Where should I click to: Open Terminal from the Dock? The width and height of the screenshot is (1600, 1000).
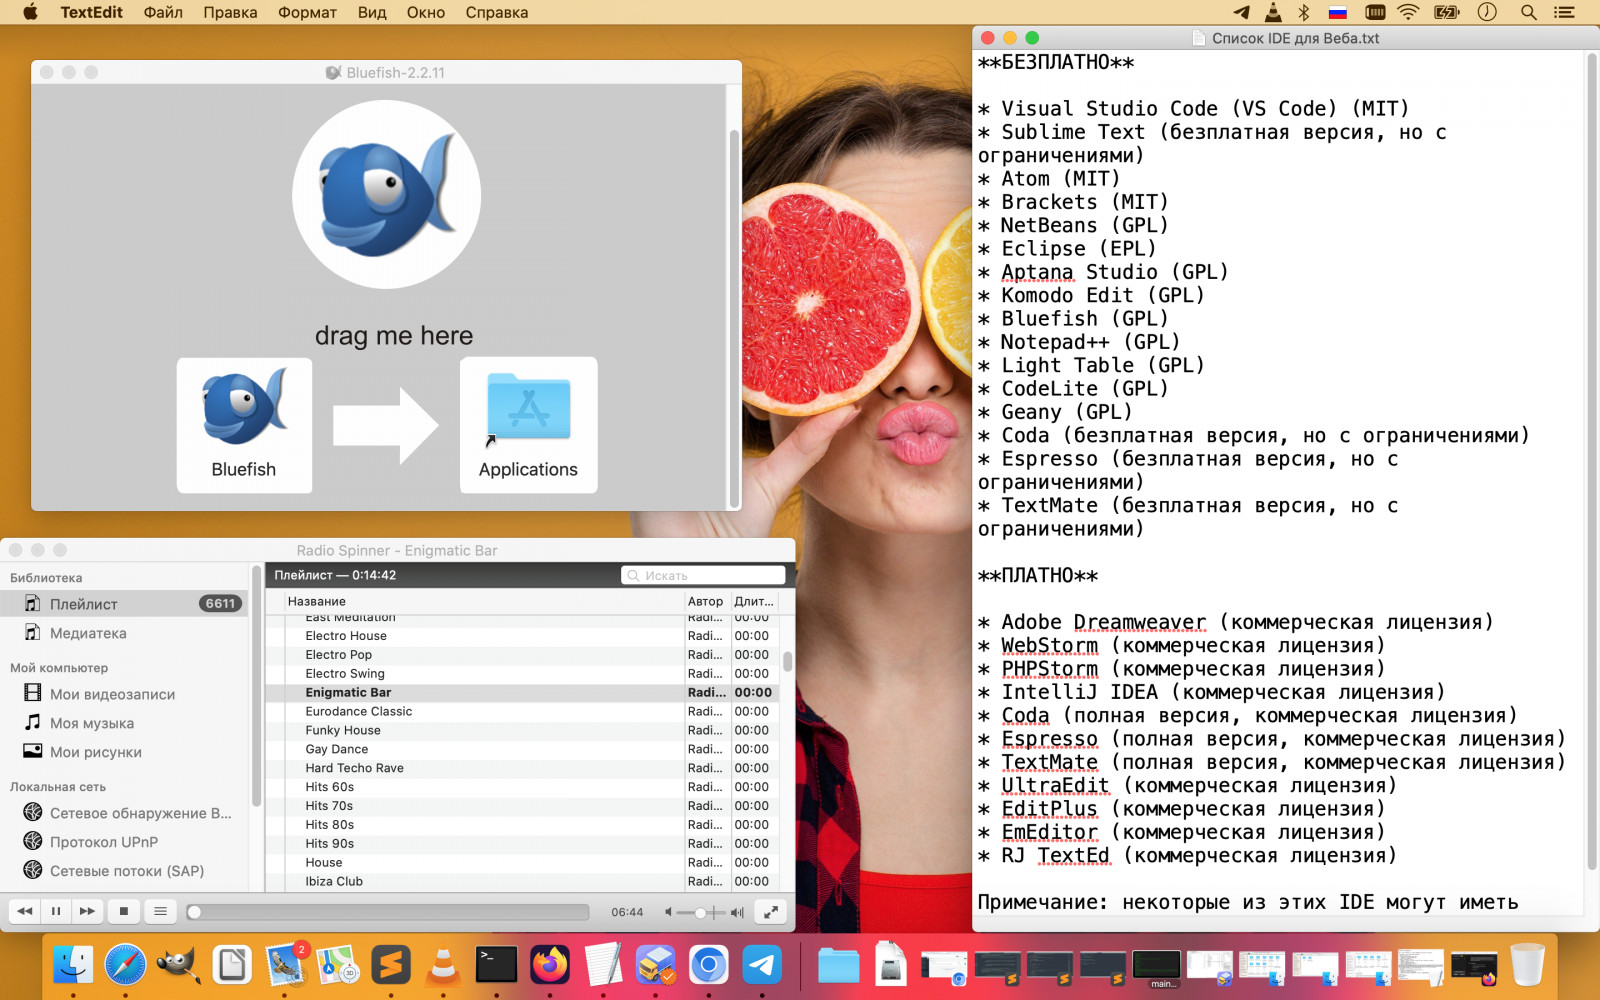coord(496,965)
